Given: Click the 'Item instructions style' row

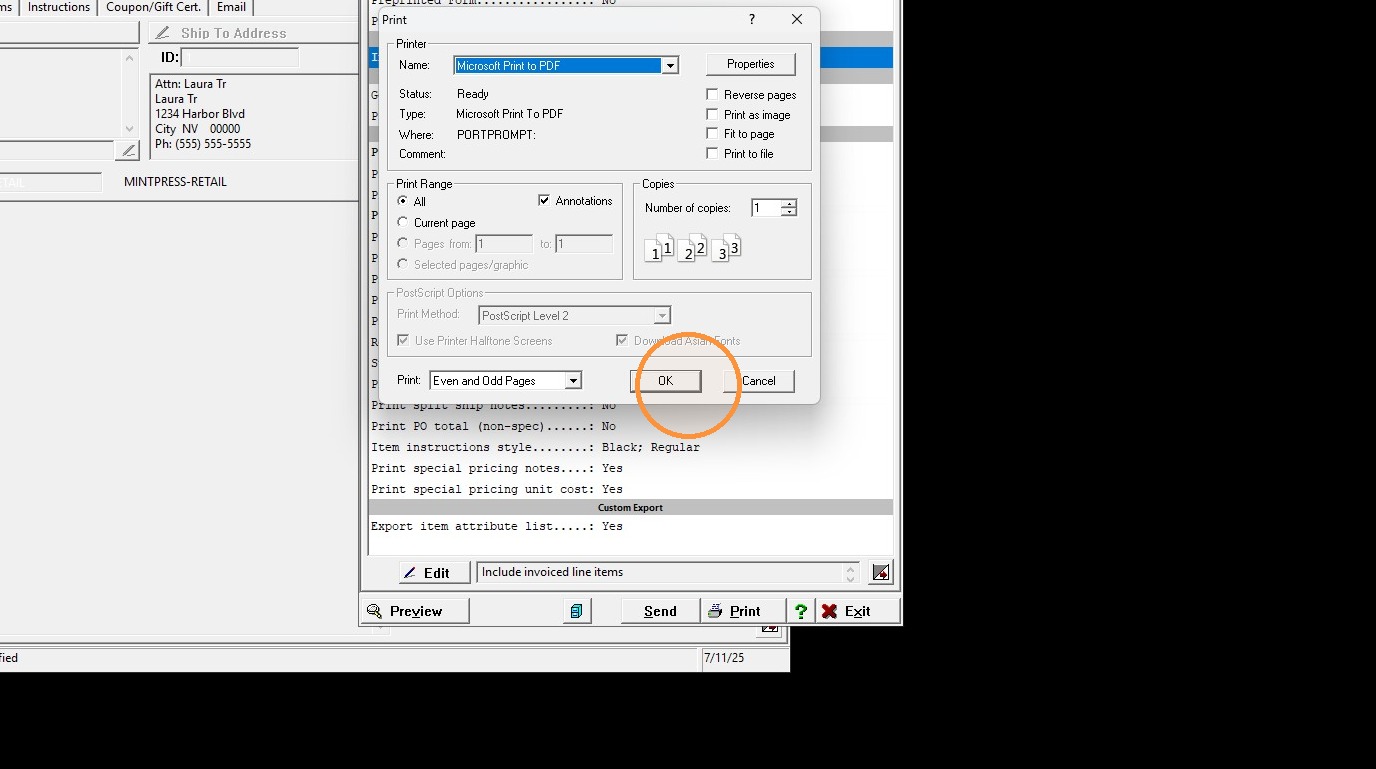Looking at the screenshot, I should (630, 447).
